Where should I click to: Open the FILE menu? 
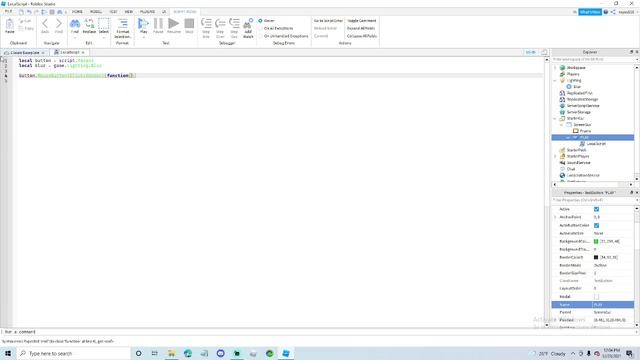click(x=8, y=11)
